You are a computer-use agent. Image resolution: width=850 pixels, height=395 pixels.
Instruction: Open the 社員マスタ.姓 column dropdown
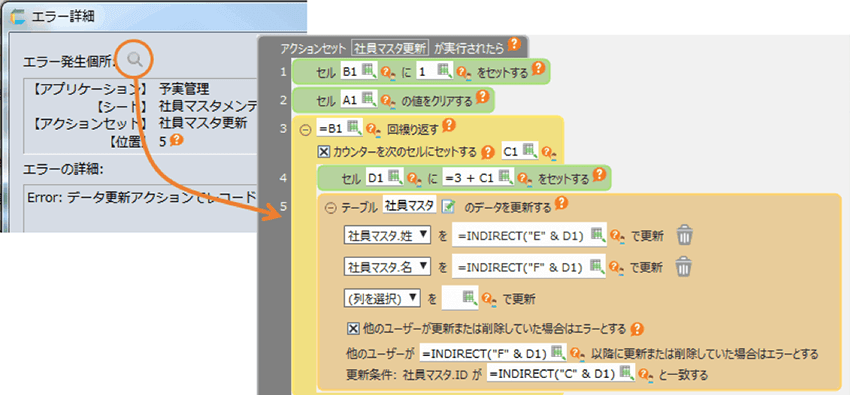(387, 236)
